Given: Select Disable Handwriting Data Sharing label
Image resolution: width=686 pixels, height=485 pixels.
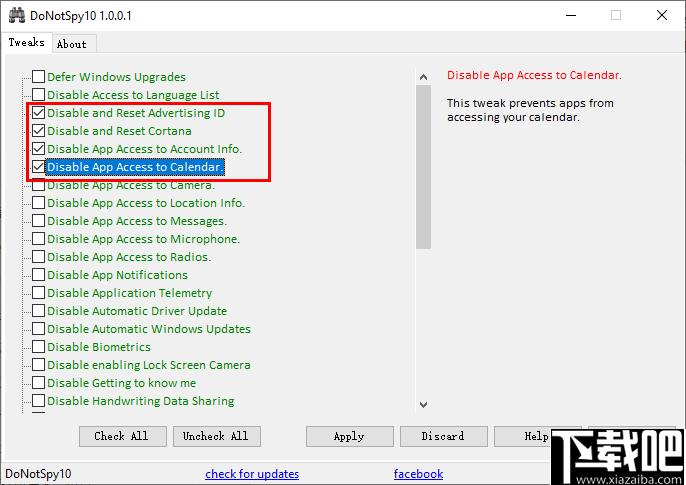Looking at the screenshot, I should [x=140, y=401].
